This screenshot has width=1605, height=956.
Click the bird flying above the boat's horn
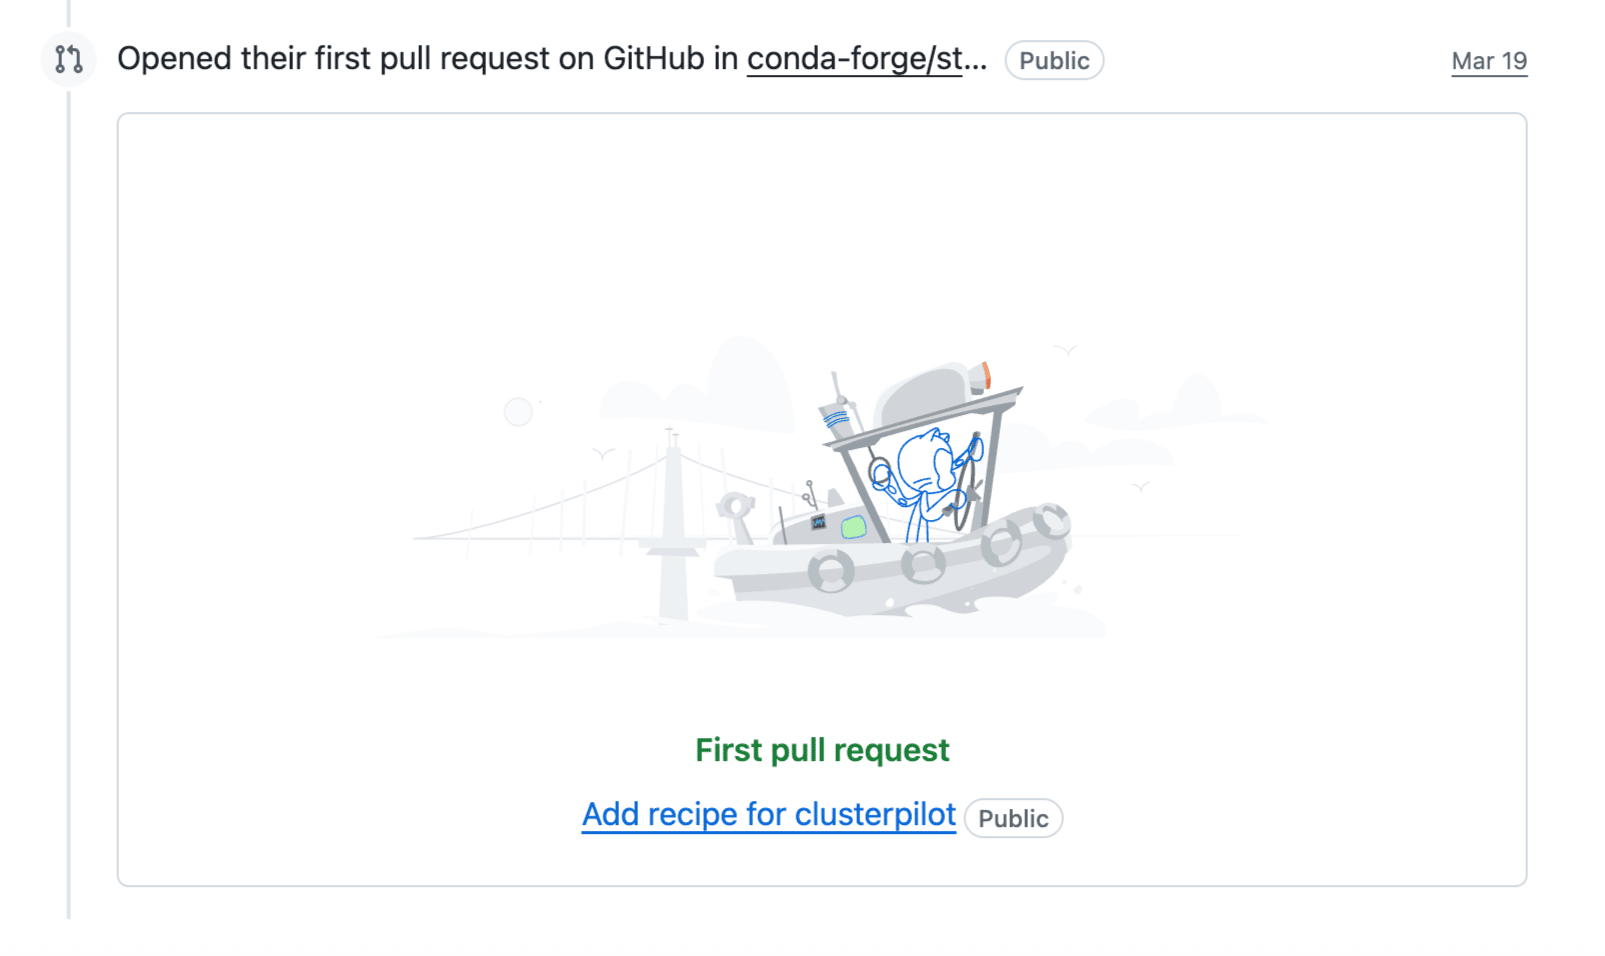pyautogui.click(x=1066, y=349)
